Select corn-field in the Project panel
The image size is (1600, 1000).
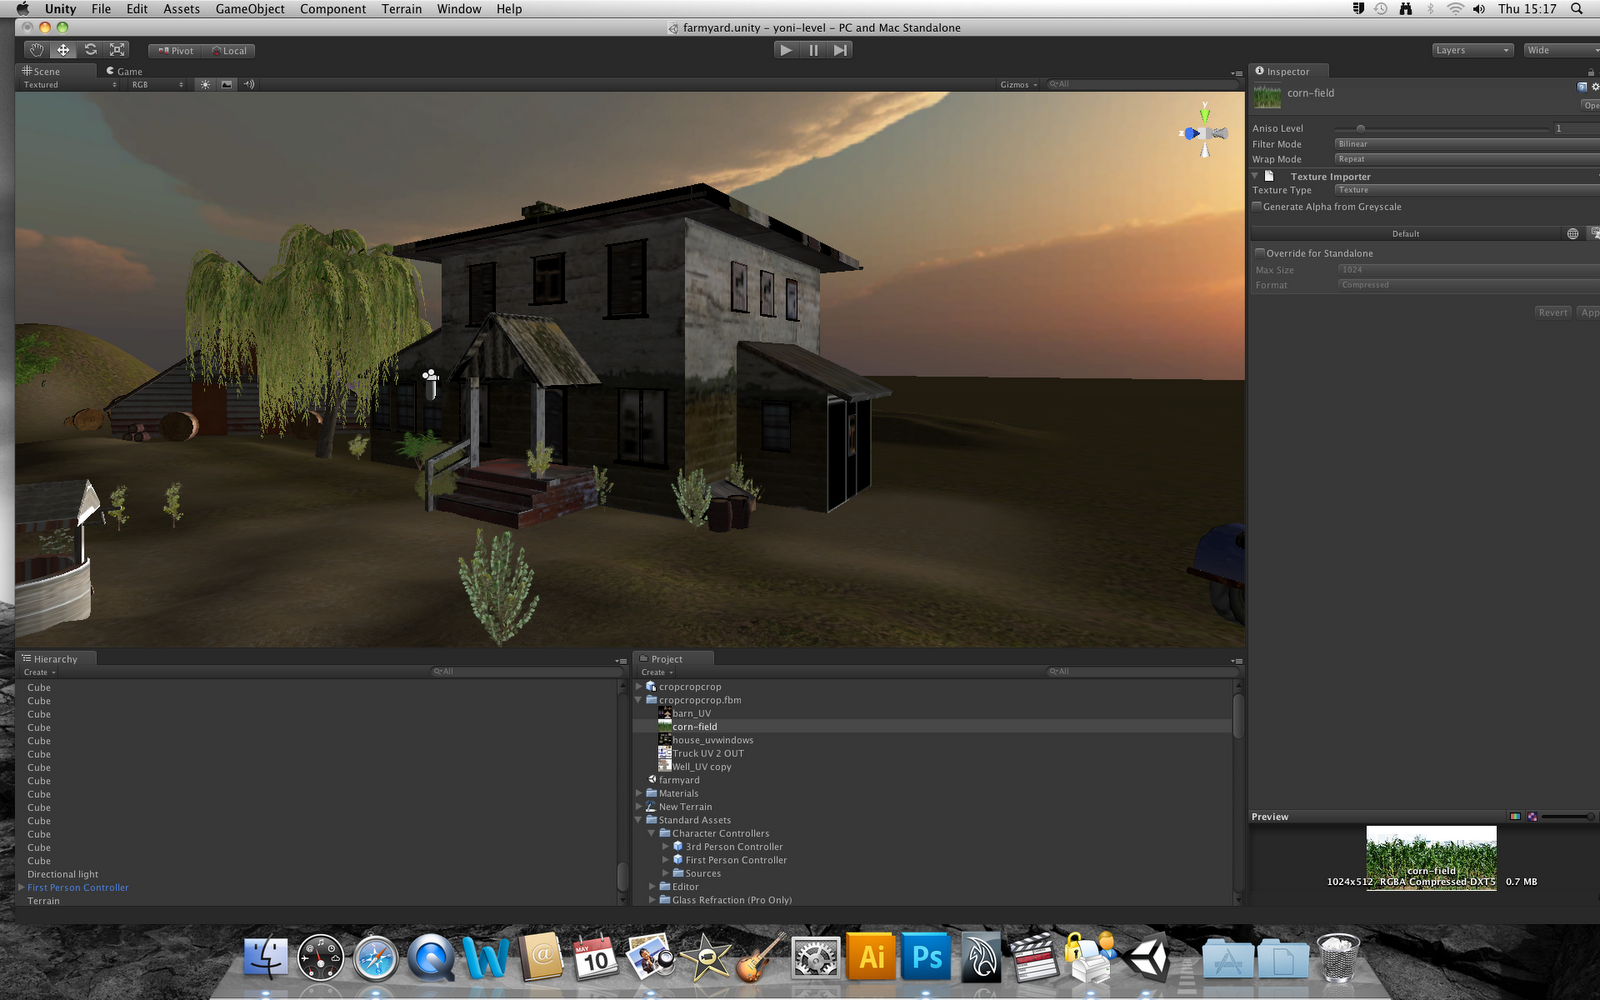(x=697, y=726)
